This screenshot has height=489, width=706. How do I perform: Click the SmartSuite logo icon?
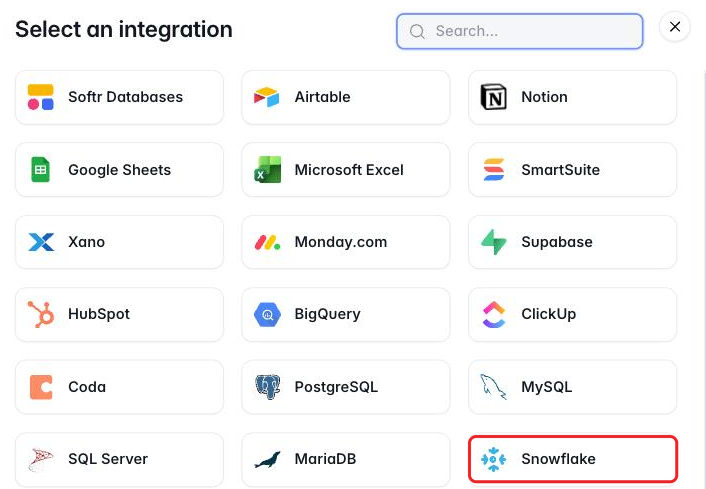pyautogui.click(x=493, y=169)
